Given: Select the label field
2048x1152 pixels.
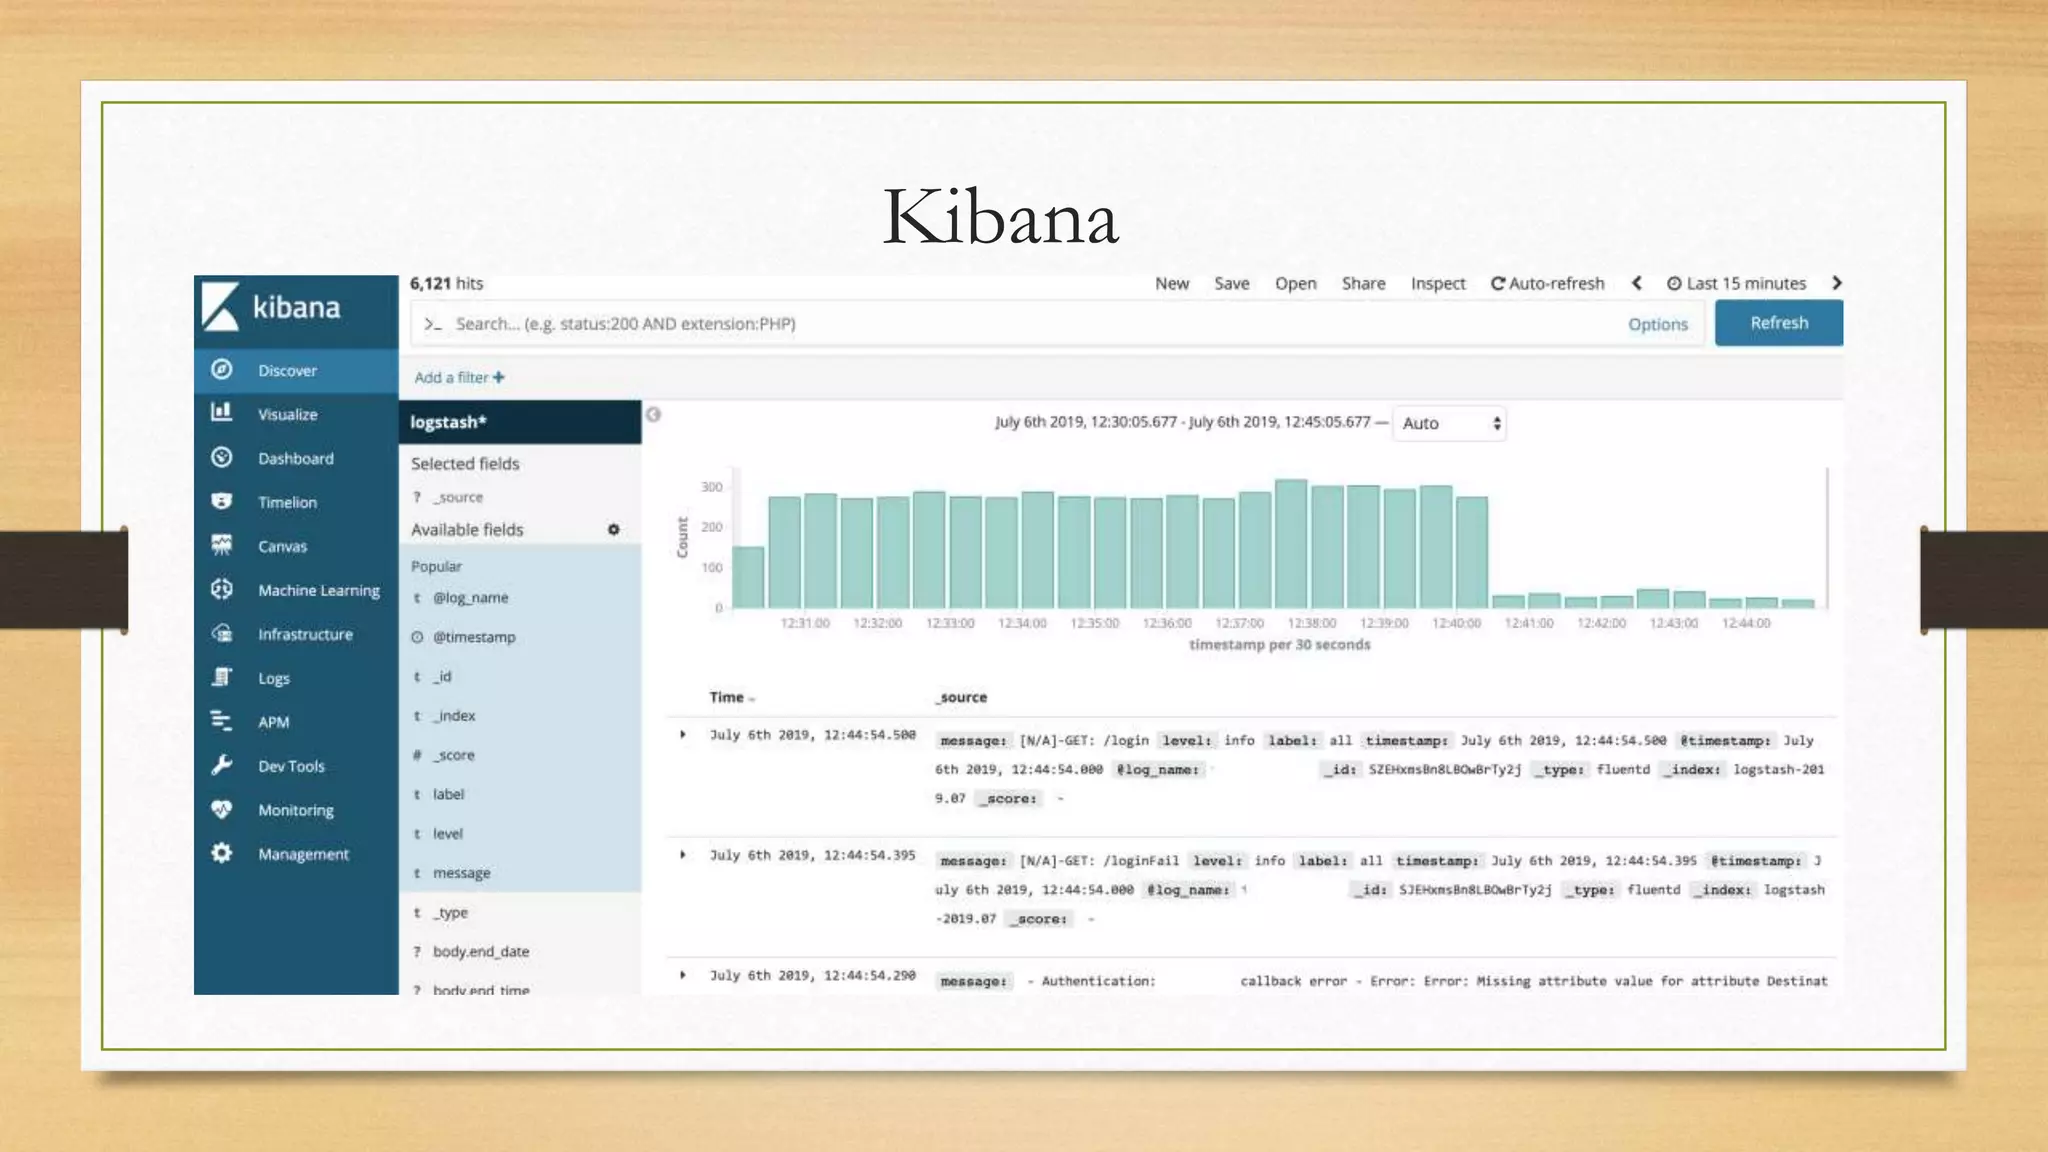Looking at the screenshot, I should 449,794.
